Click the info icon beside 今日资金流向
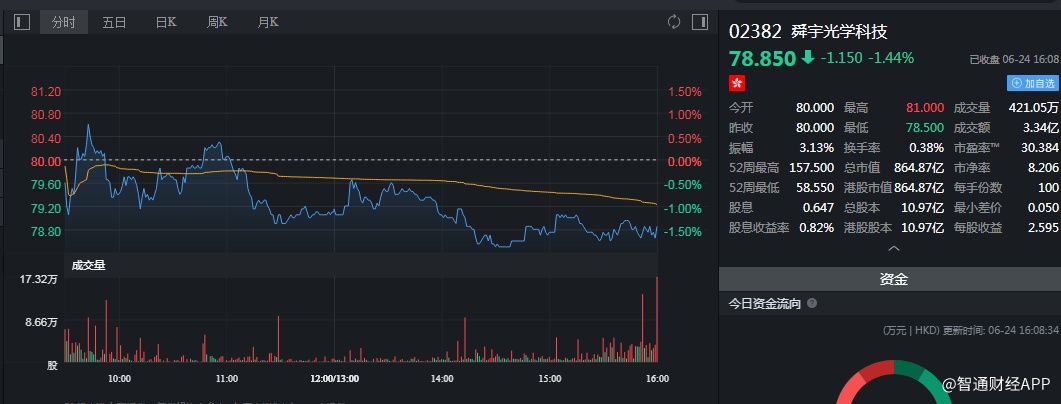 [x=812, y=304]
